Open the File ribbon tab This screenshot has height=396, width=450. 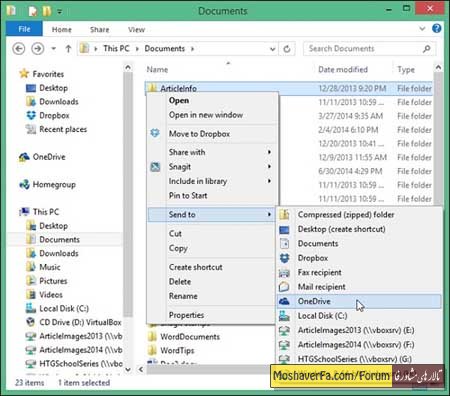pyautogui.click(x=24, y=29)
